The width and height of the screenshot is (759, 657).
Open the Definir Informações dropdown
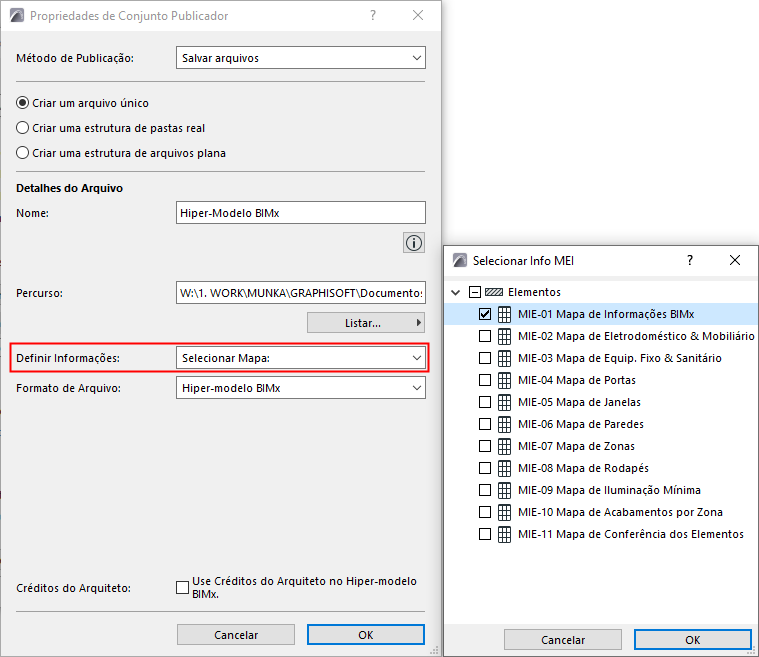[301, 358]
